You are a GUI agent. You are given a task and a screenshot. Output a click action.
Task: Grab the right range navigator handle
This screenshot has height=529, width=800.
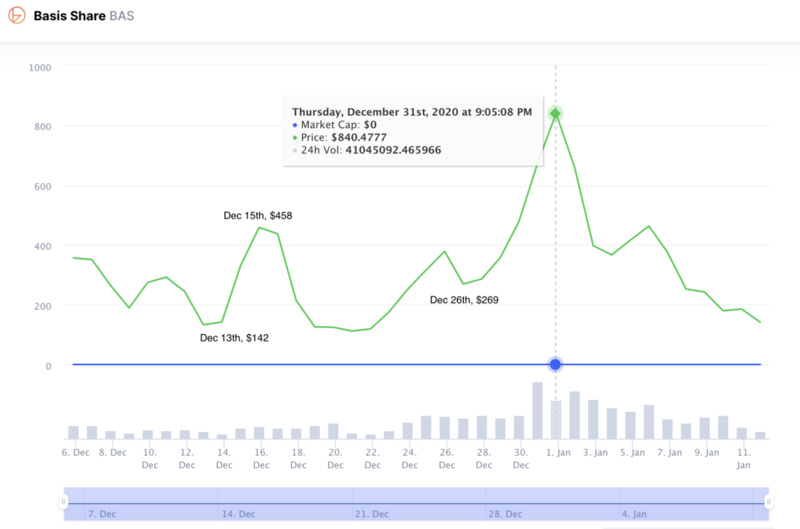(x=768, y=502)
